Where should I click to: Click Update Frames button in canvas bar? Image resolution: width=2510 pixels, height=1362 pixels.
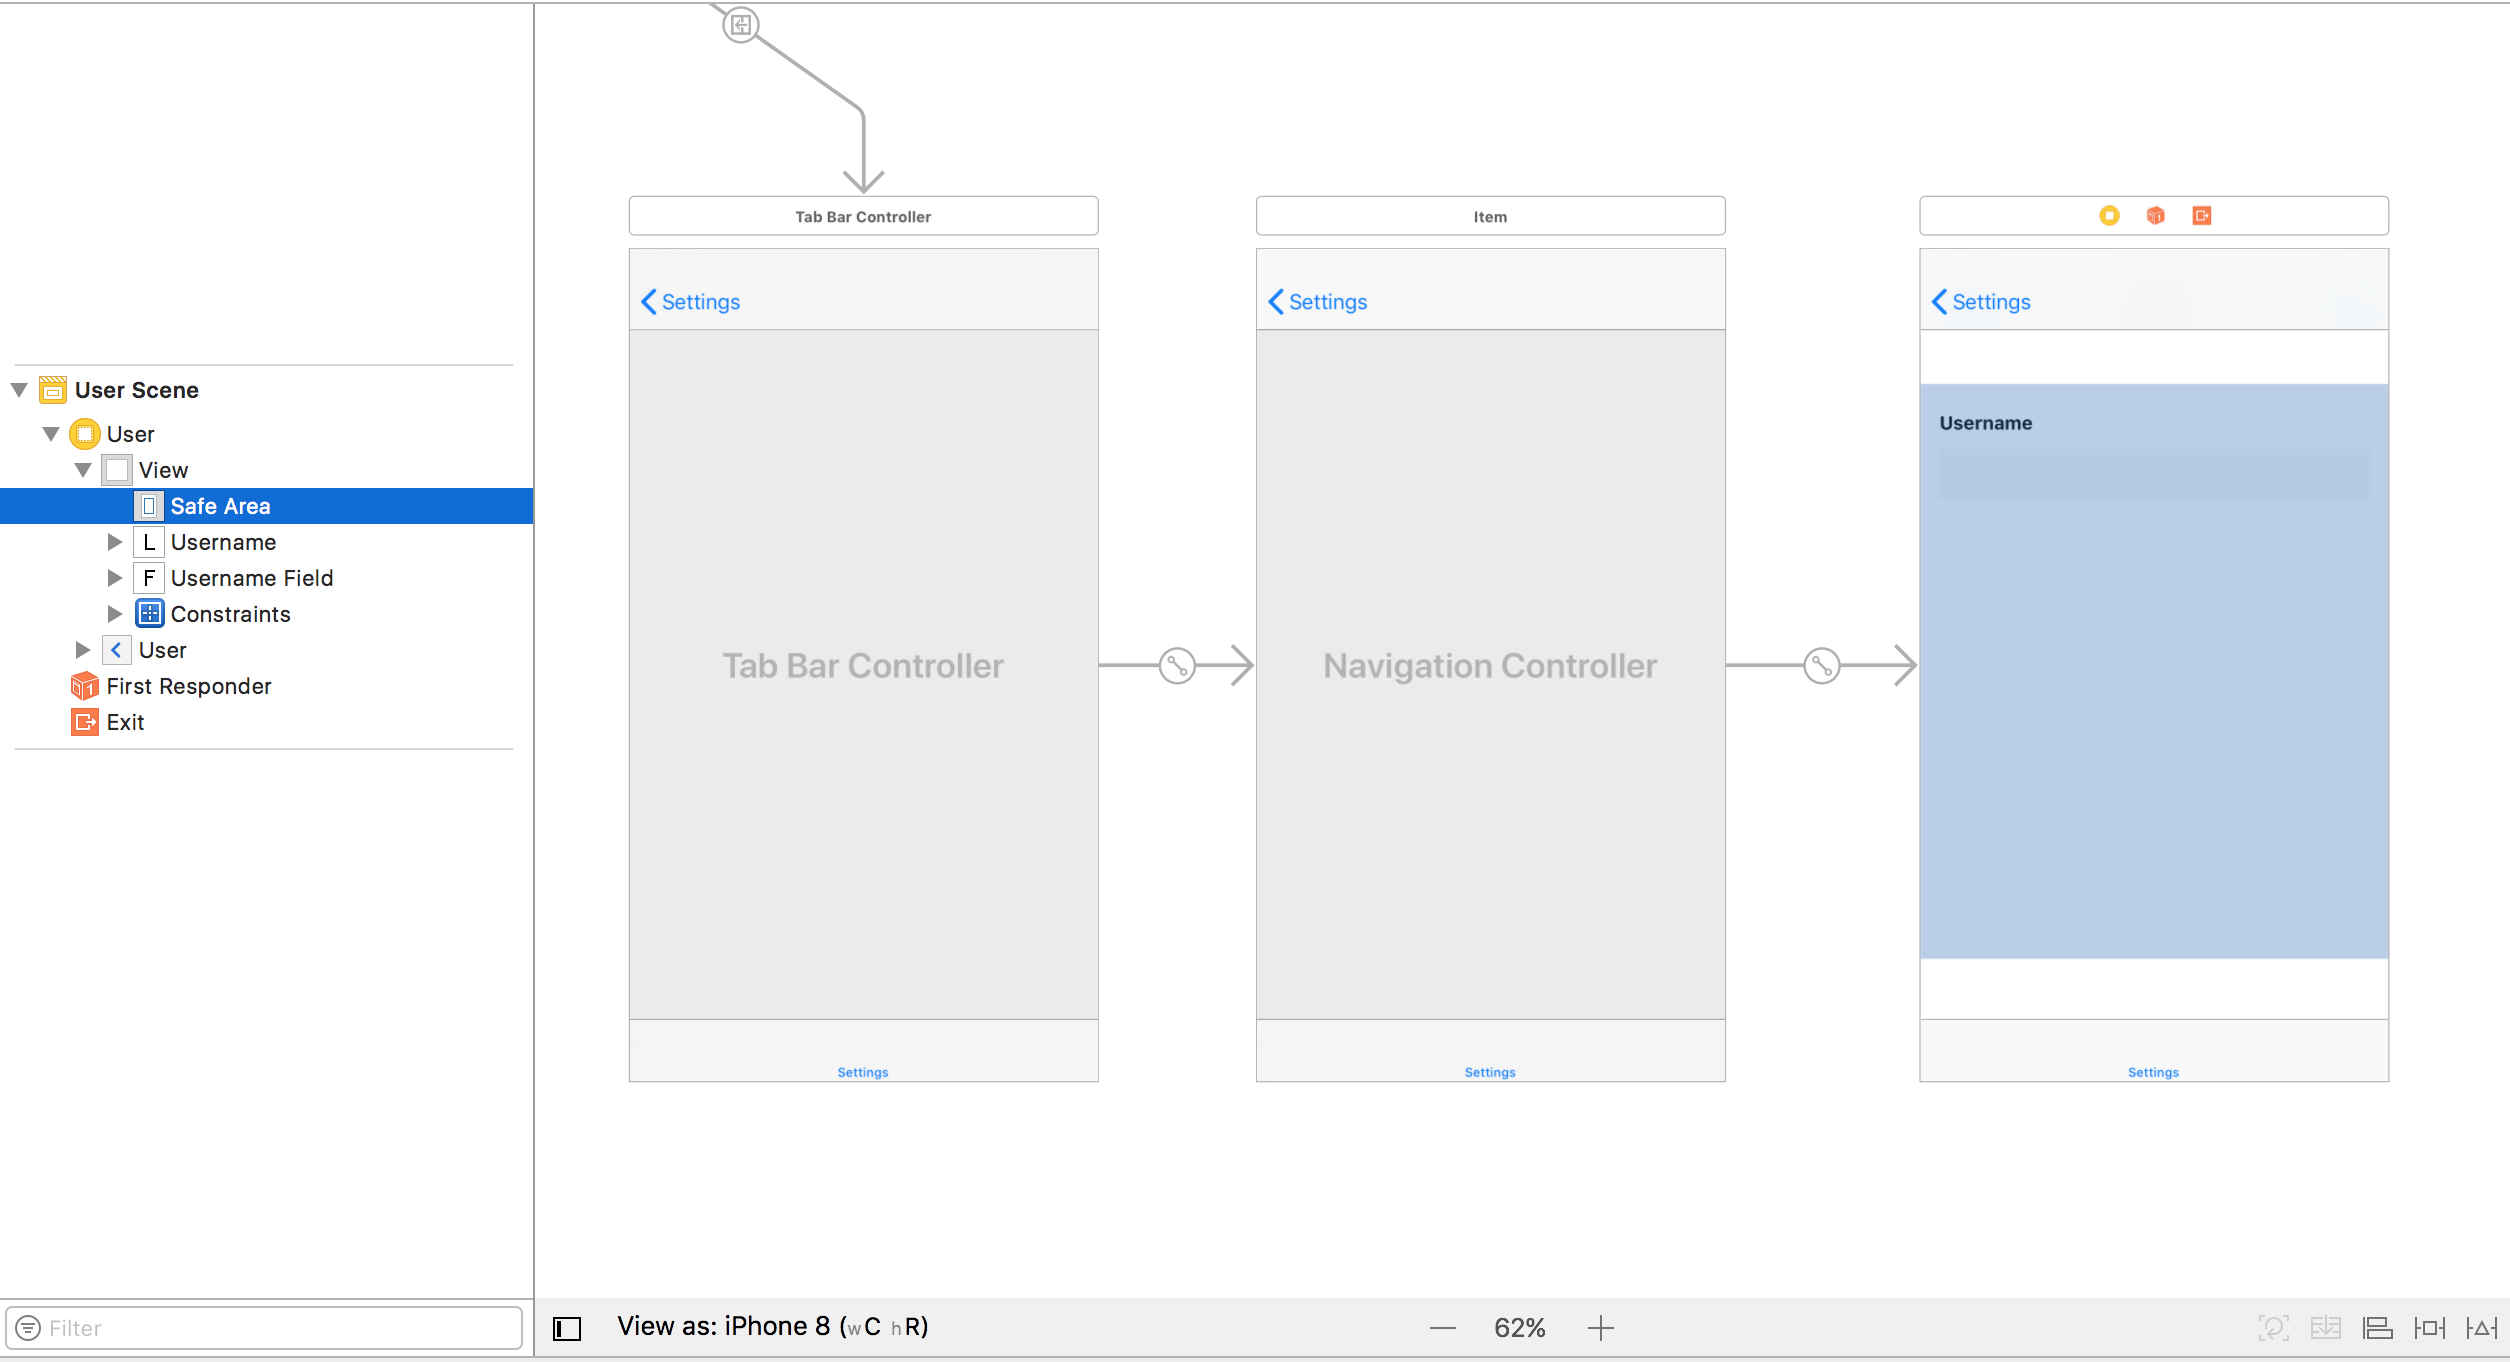(2274, 1328)
